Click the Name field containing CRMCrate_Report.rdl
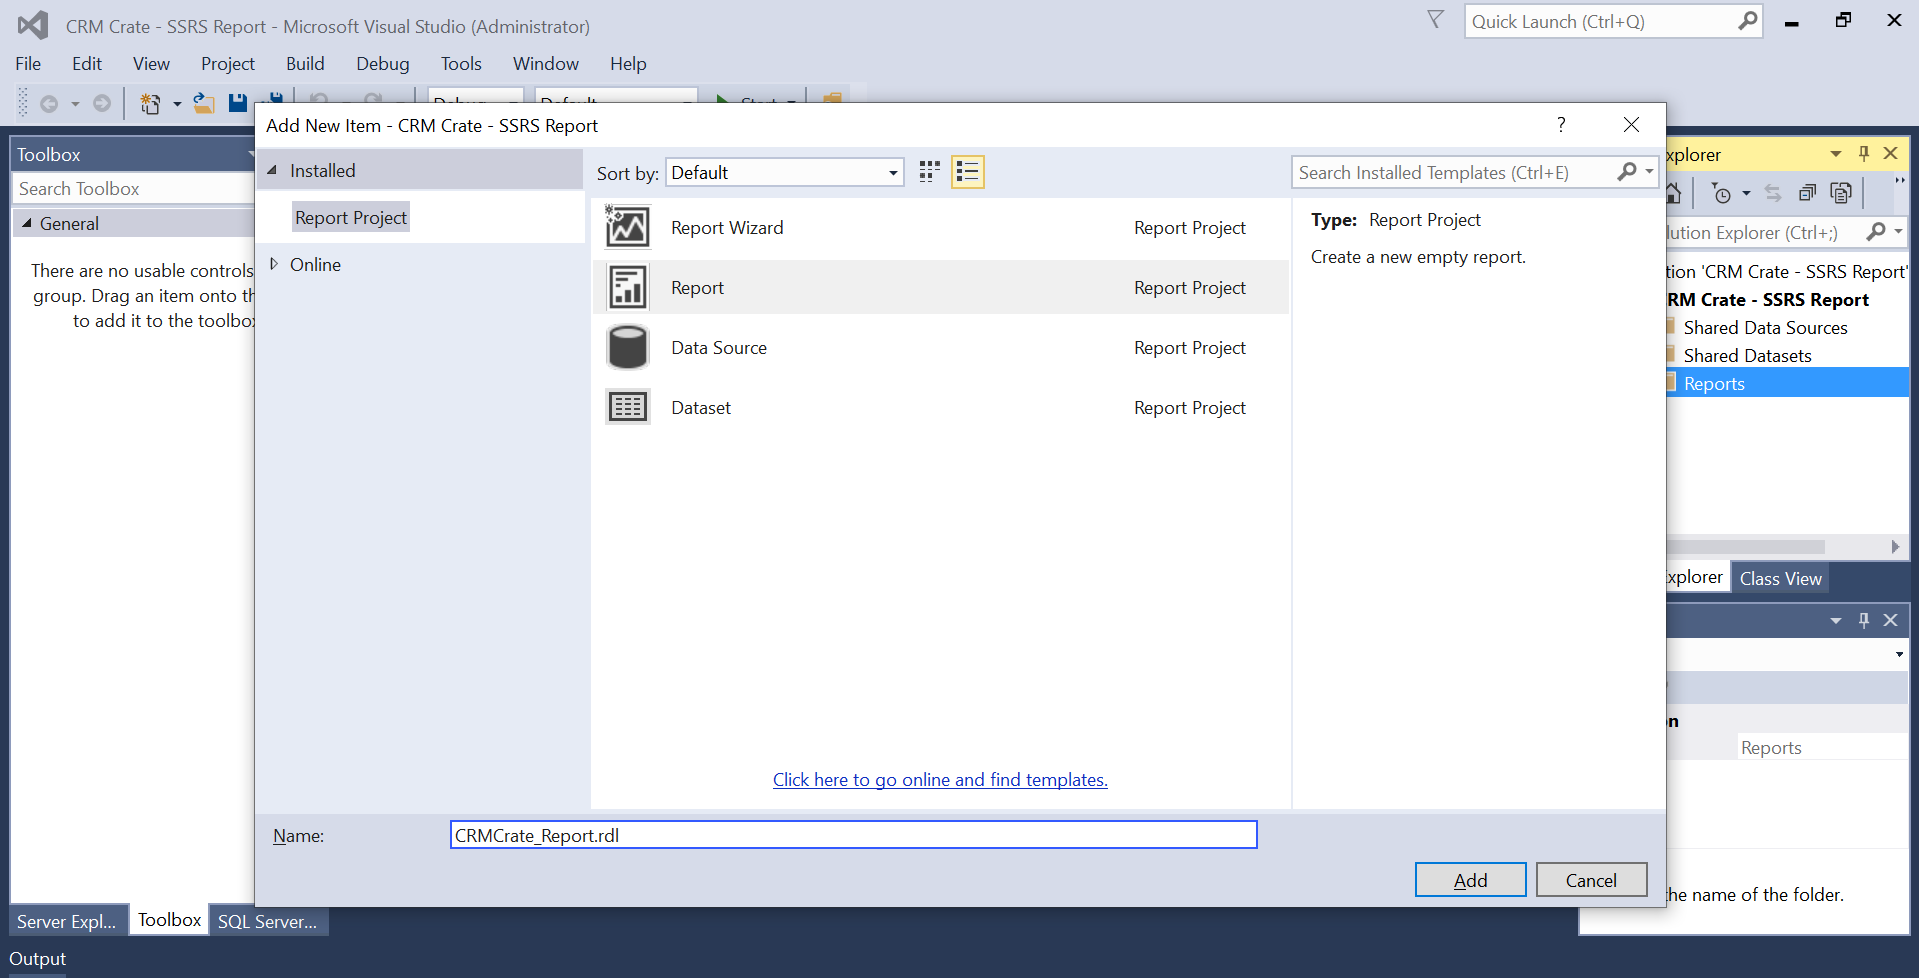The image size is (1919, 978). point(852,834)
